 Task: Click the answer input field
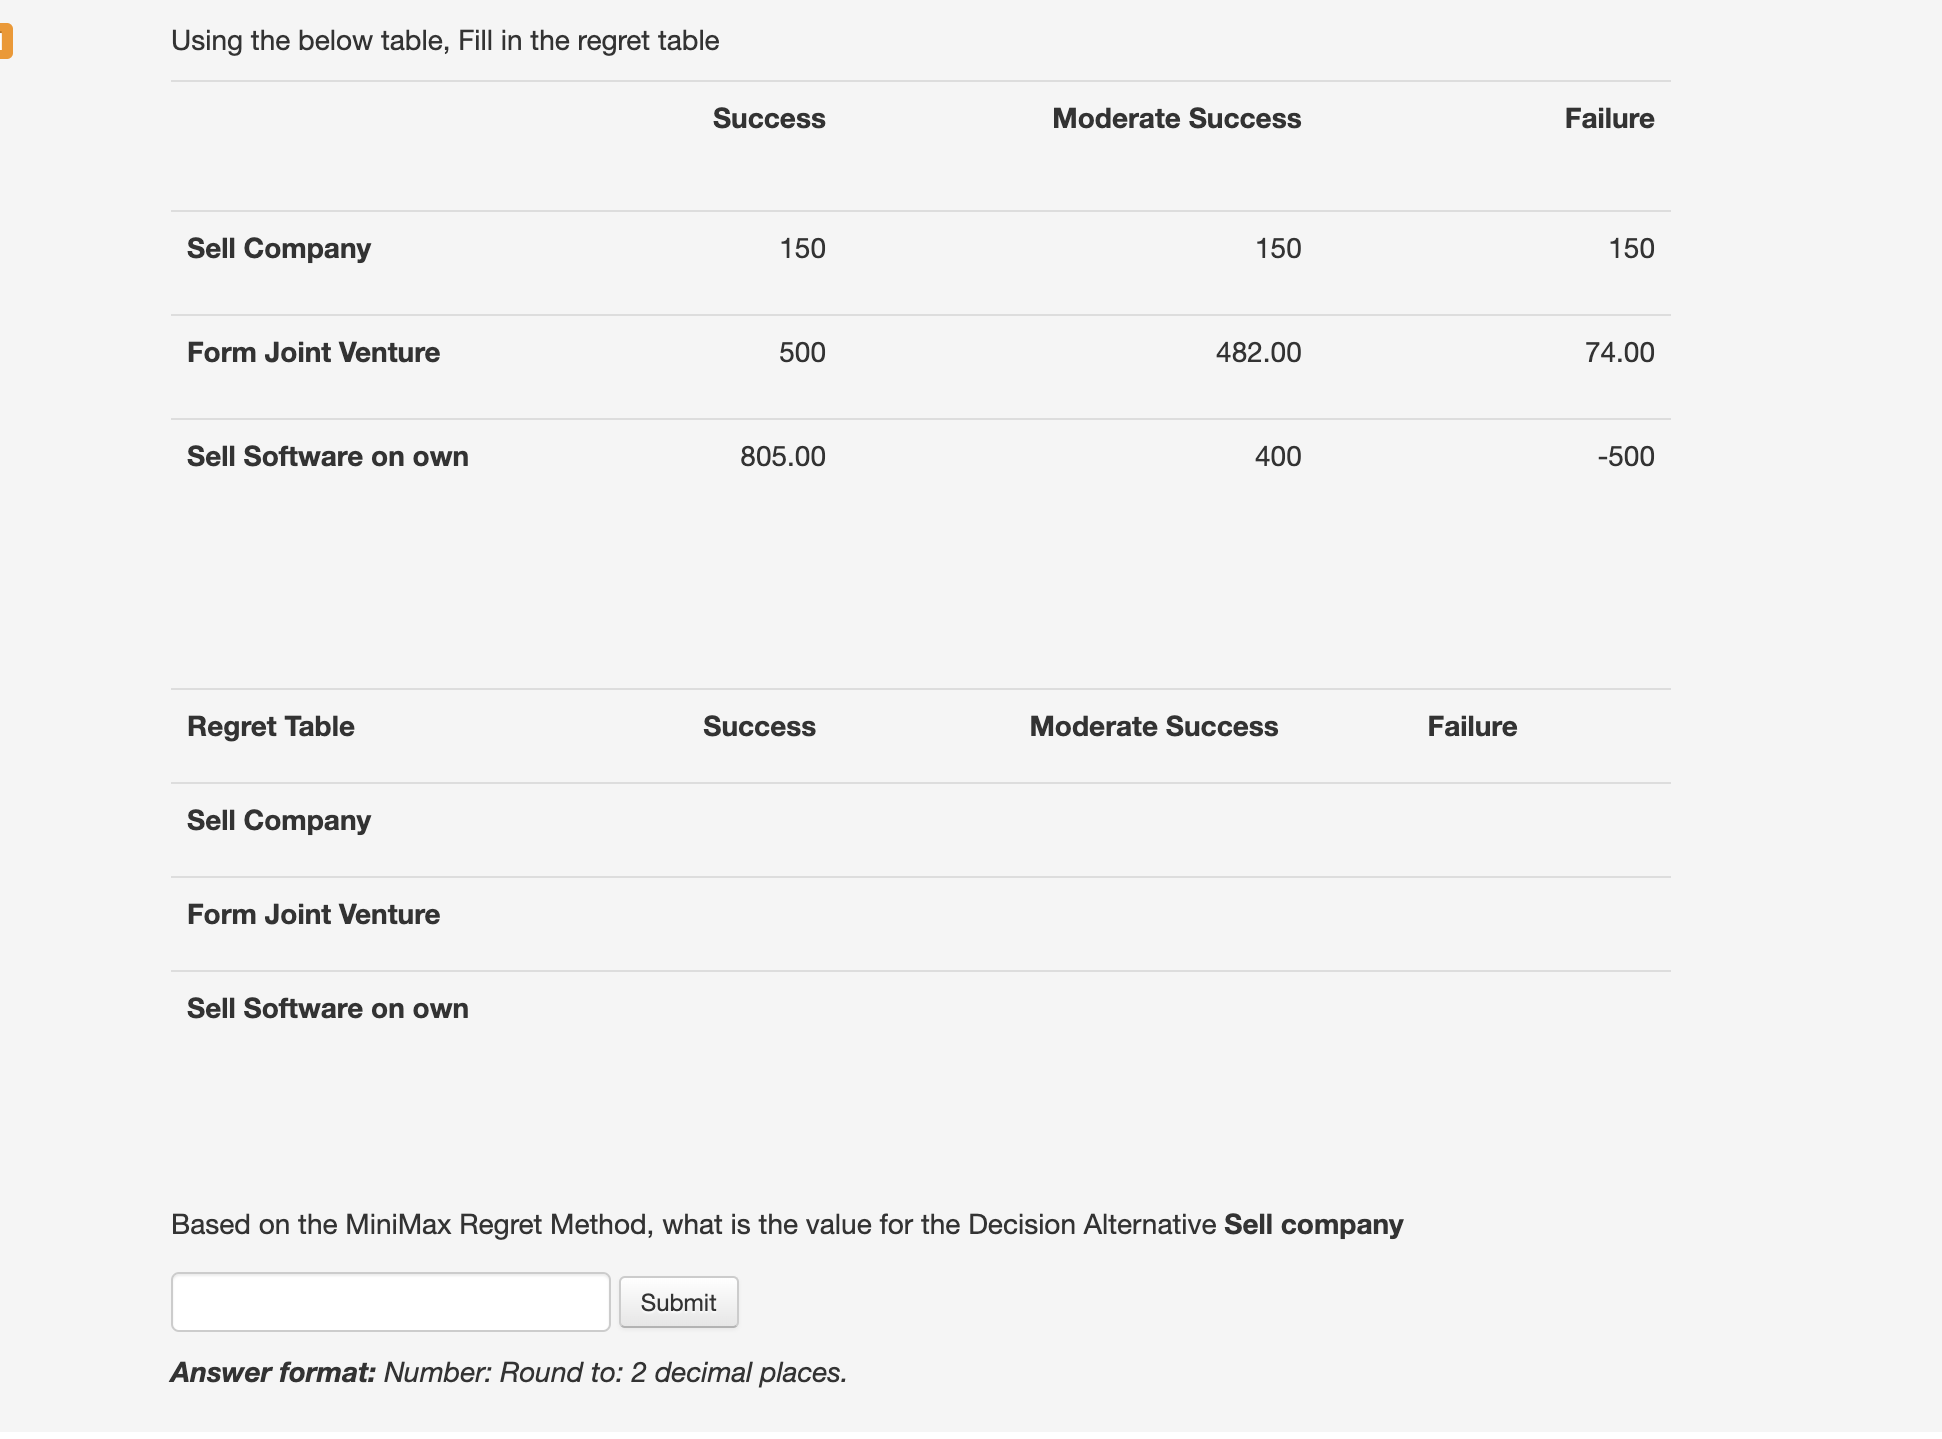[x=389, y=1302]
